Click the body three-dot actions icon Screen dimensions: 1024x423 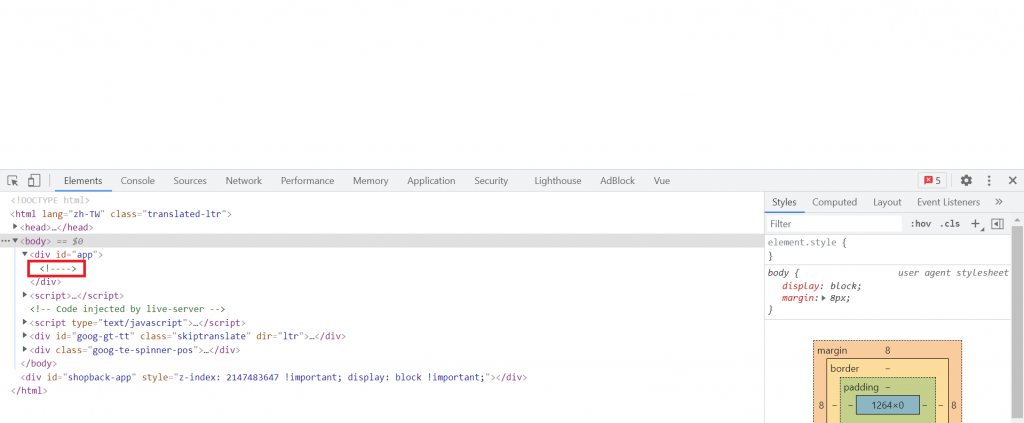pos(5,241)
